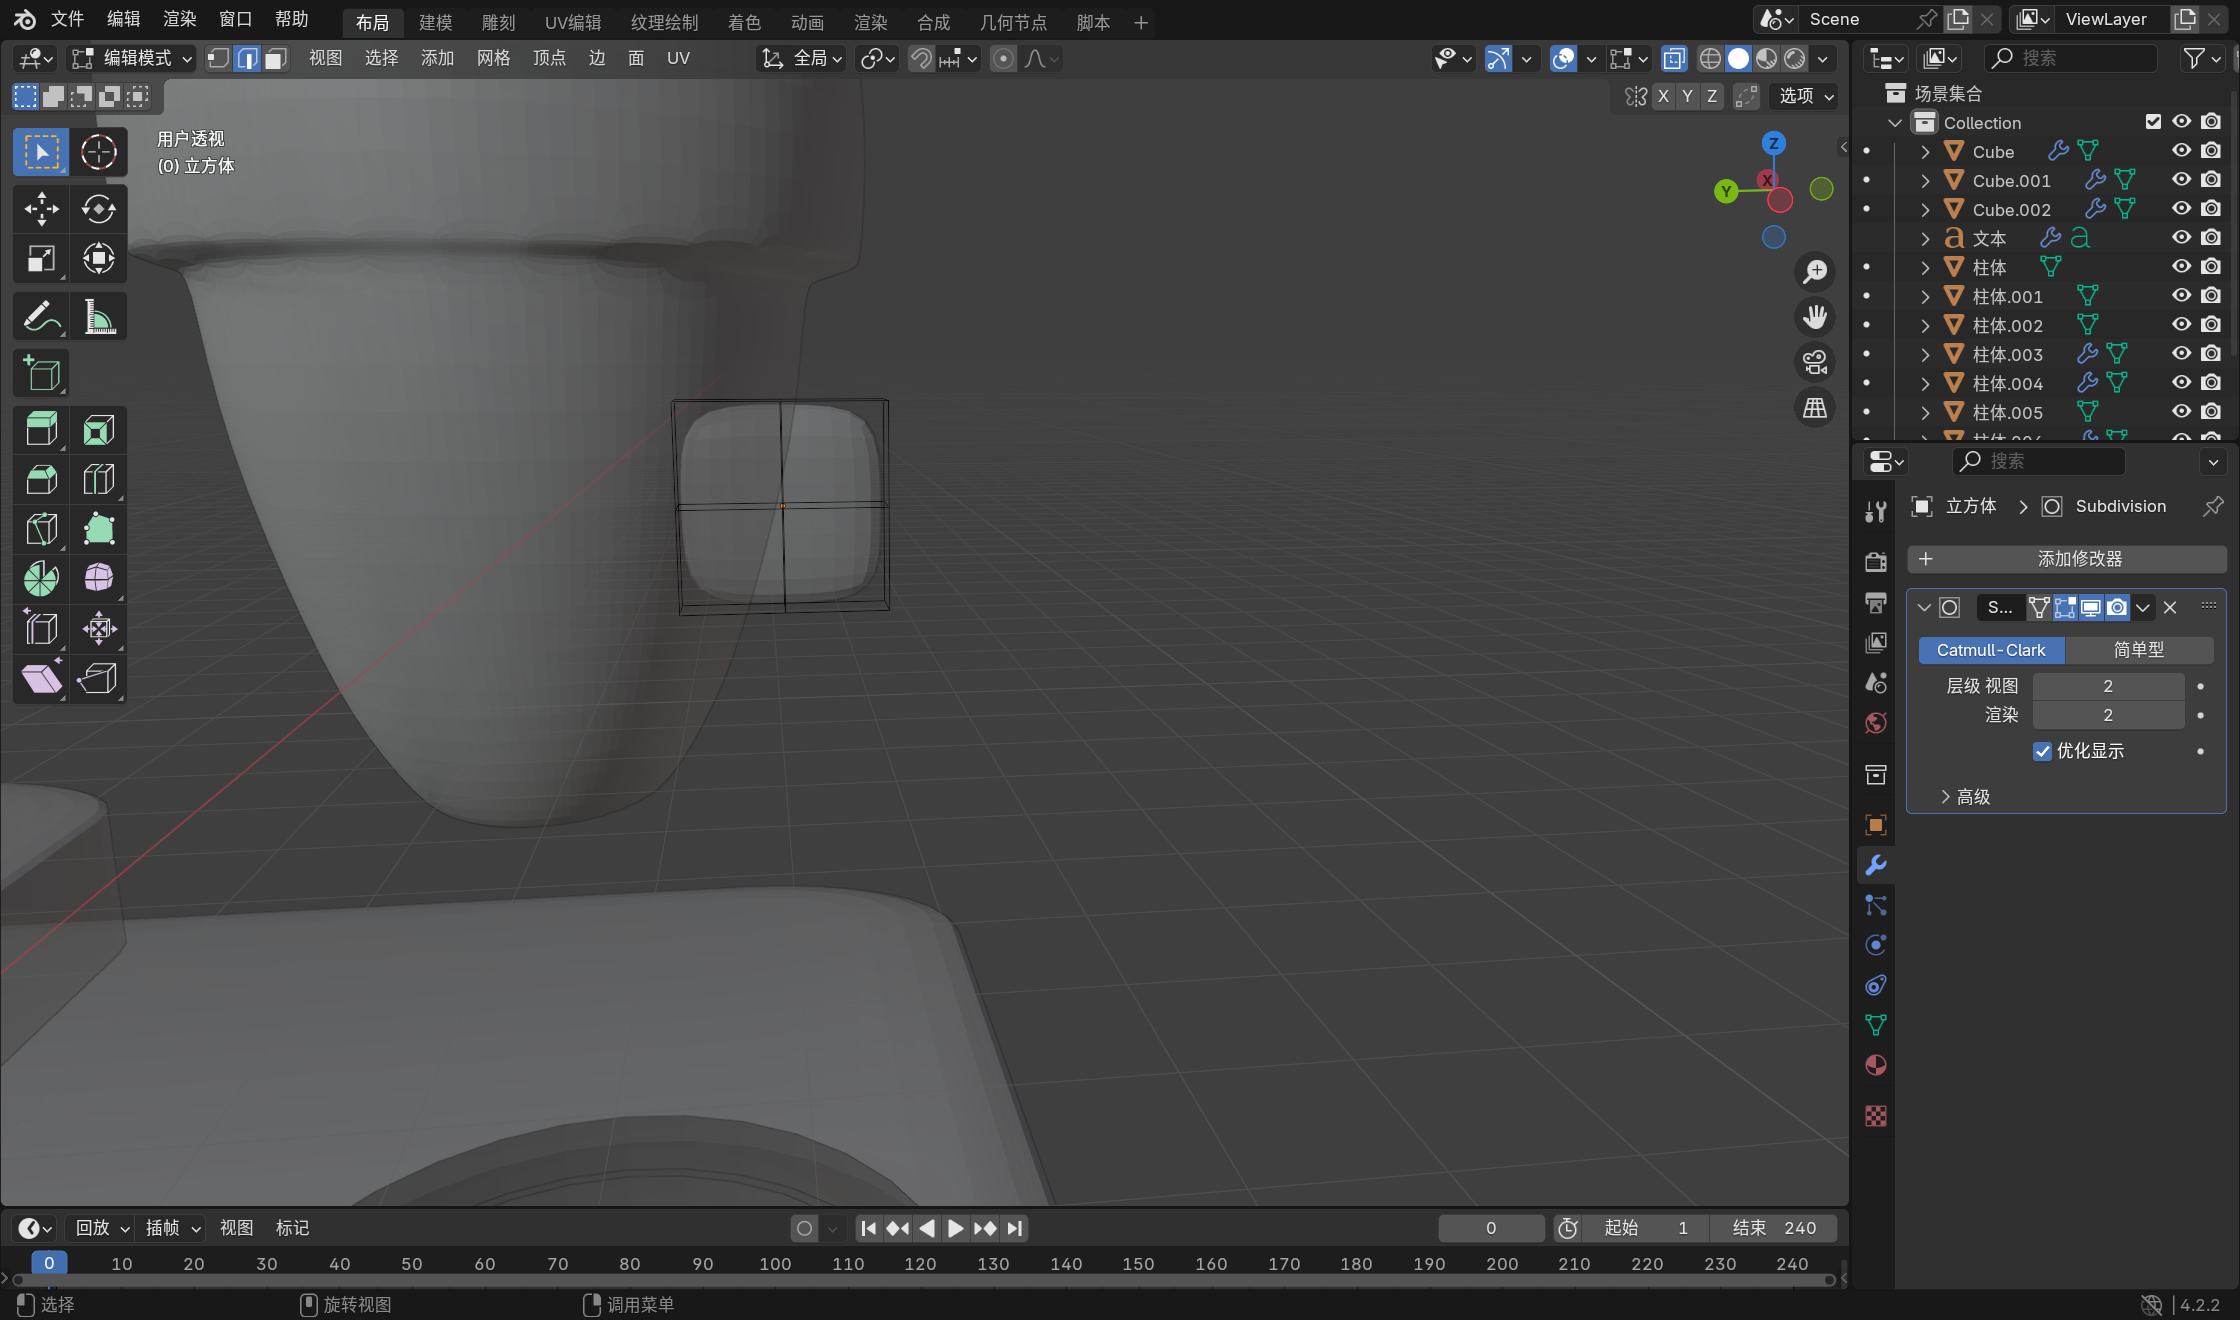Select the Extrude Region tool
Screen dimensions: 2240x1320
41,430
